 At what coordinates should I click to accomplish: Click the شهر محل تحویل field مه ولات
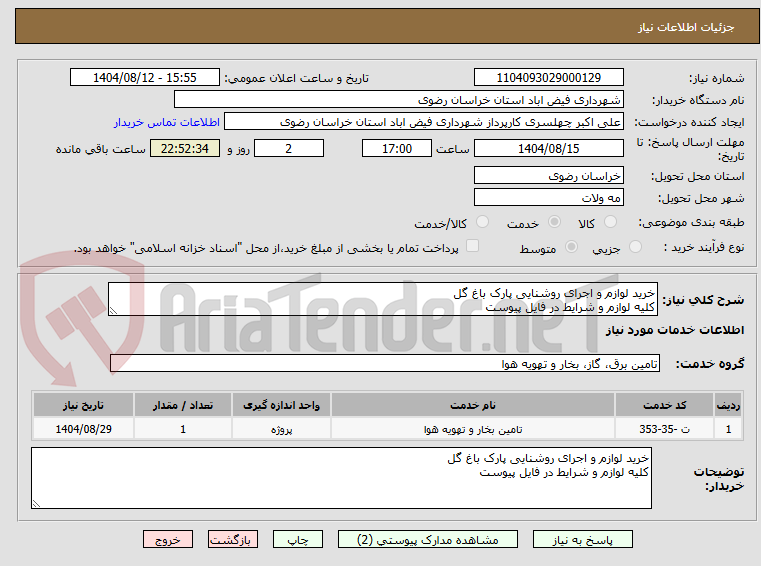click(x=548, y=198)
